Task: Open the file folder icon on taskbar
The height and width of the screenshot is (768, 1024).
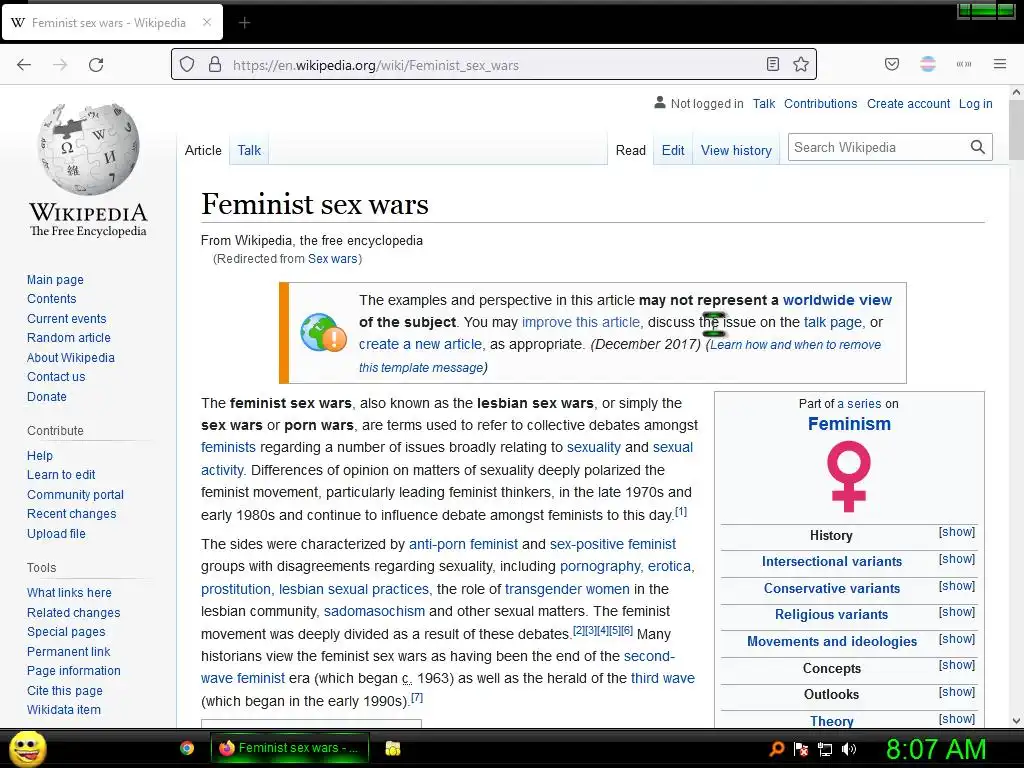Action: point(392,748)
